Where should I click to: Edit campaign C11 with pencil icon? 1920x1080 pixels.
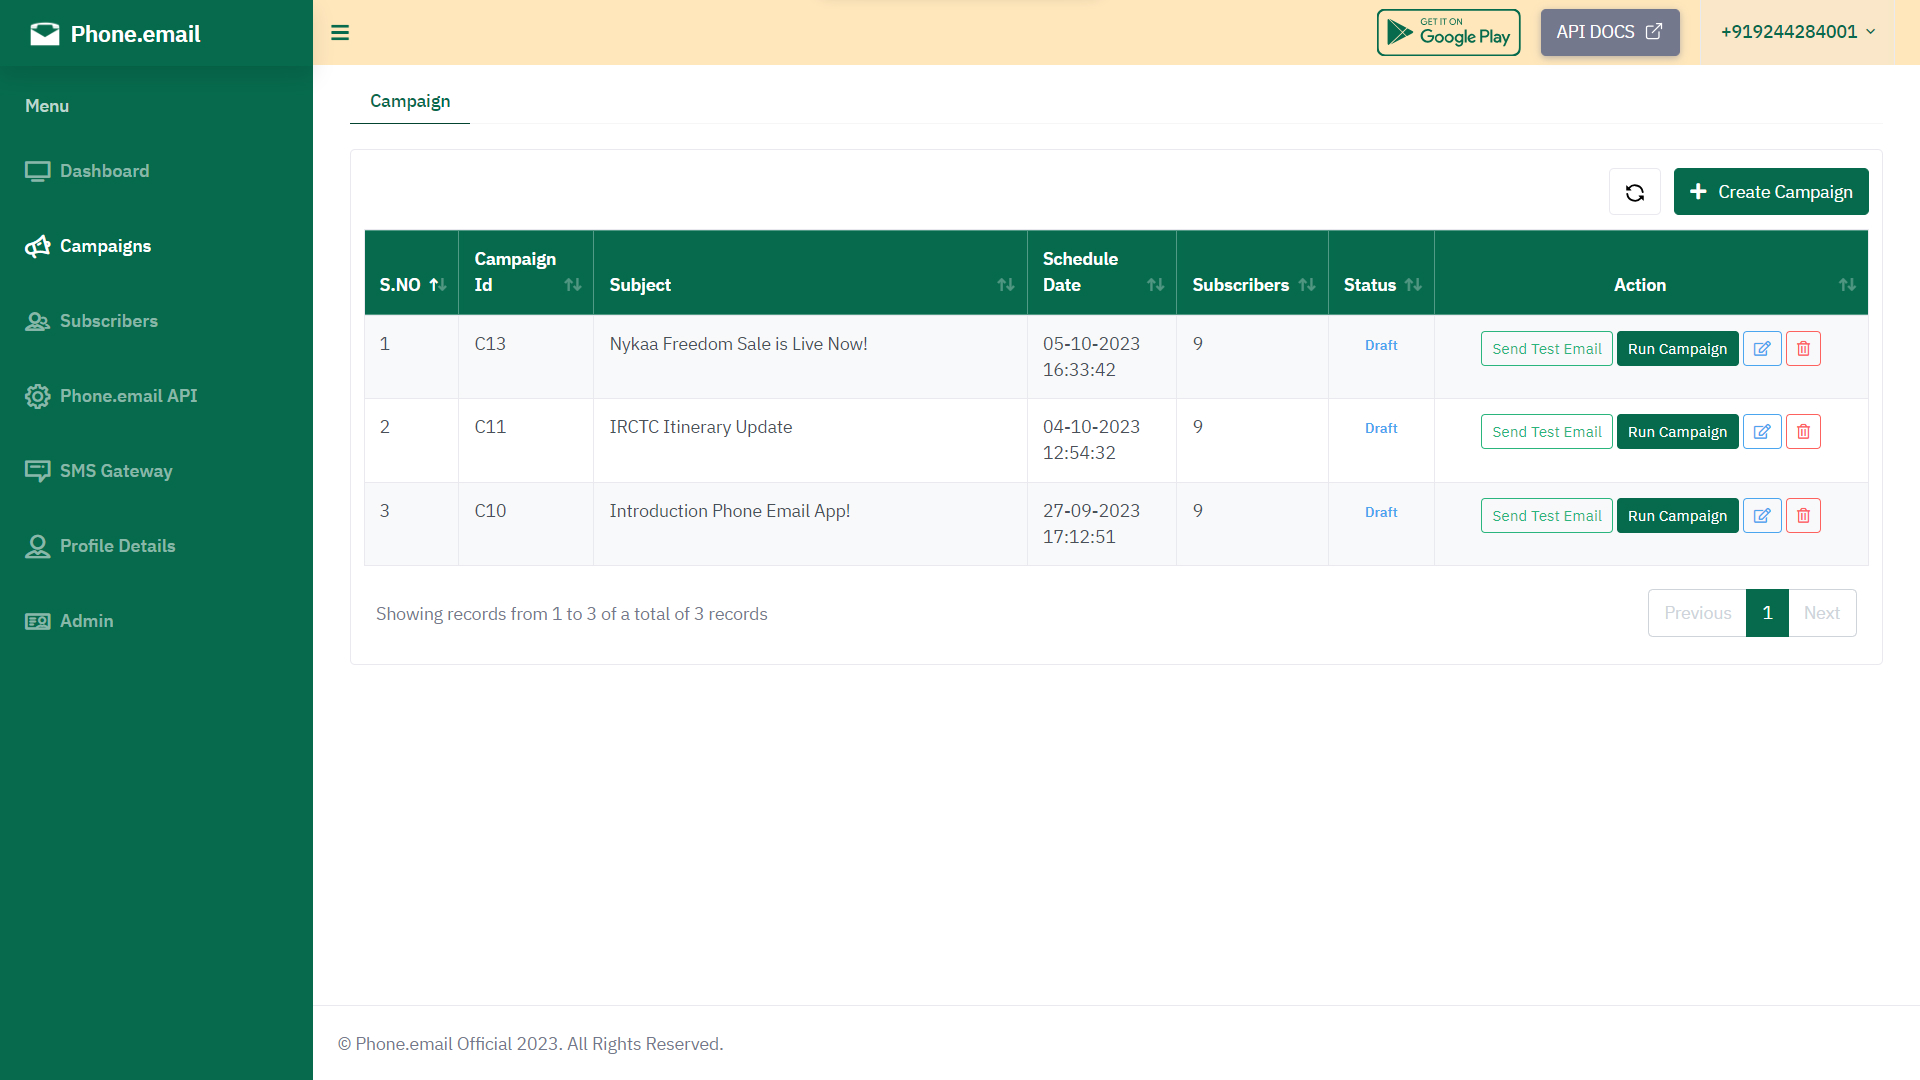point(1762,432)
